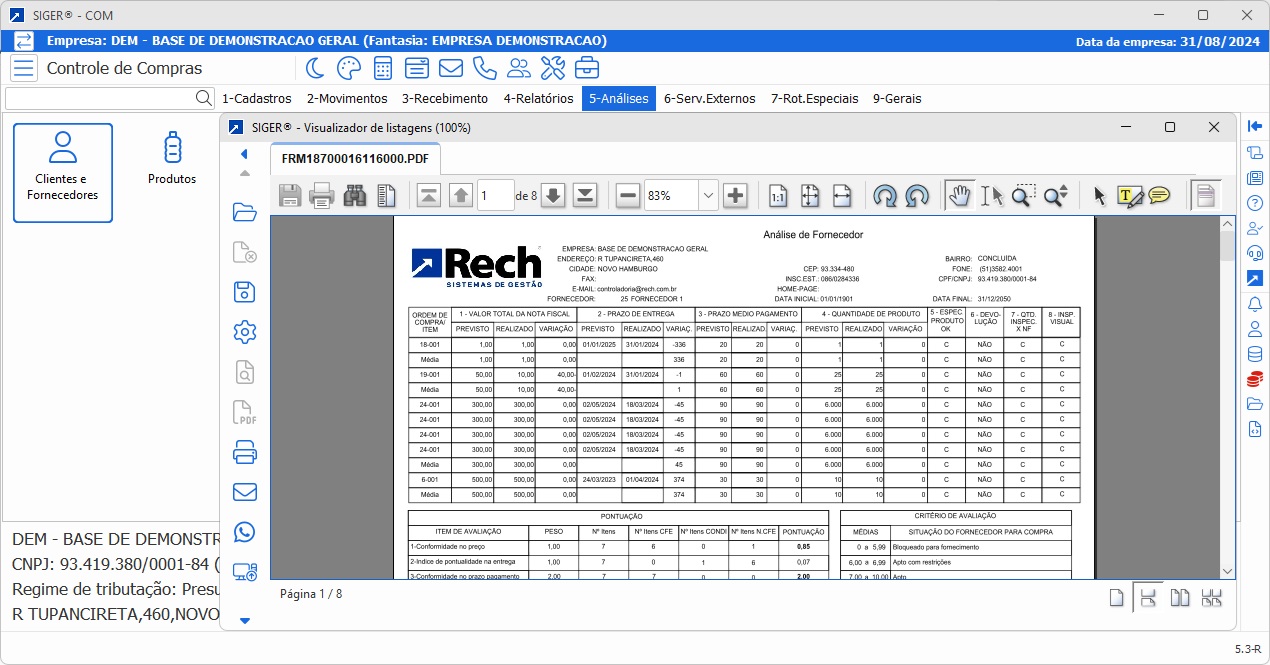
Task: Enable the hand pan tool
Action: (x=959, y=196)
